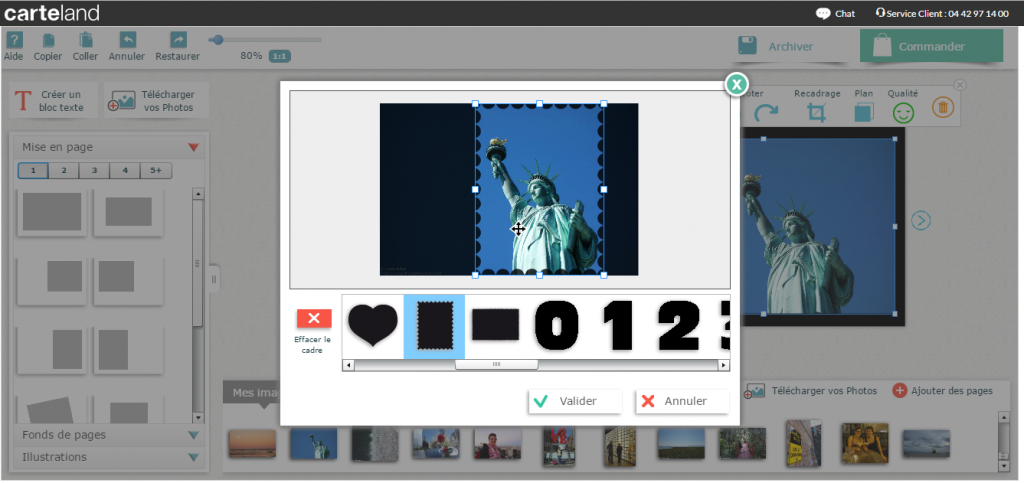The height and width of the screenshot is (483, 1024).
Task: Select the heart-shaped frame mask
Action: [372, 326]
